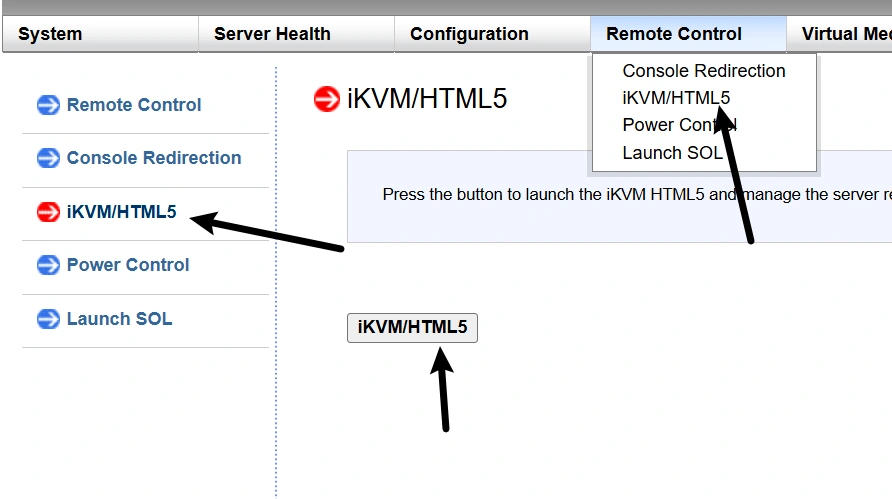
Task: Click blue arrow icon beside Remote Control
Action: coord(48,105)
